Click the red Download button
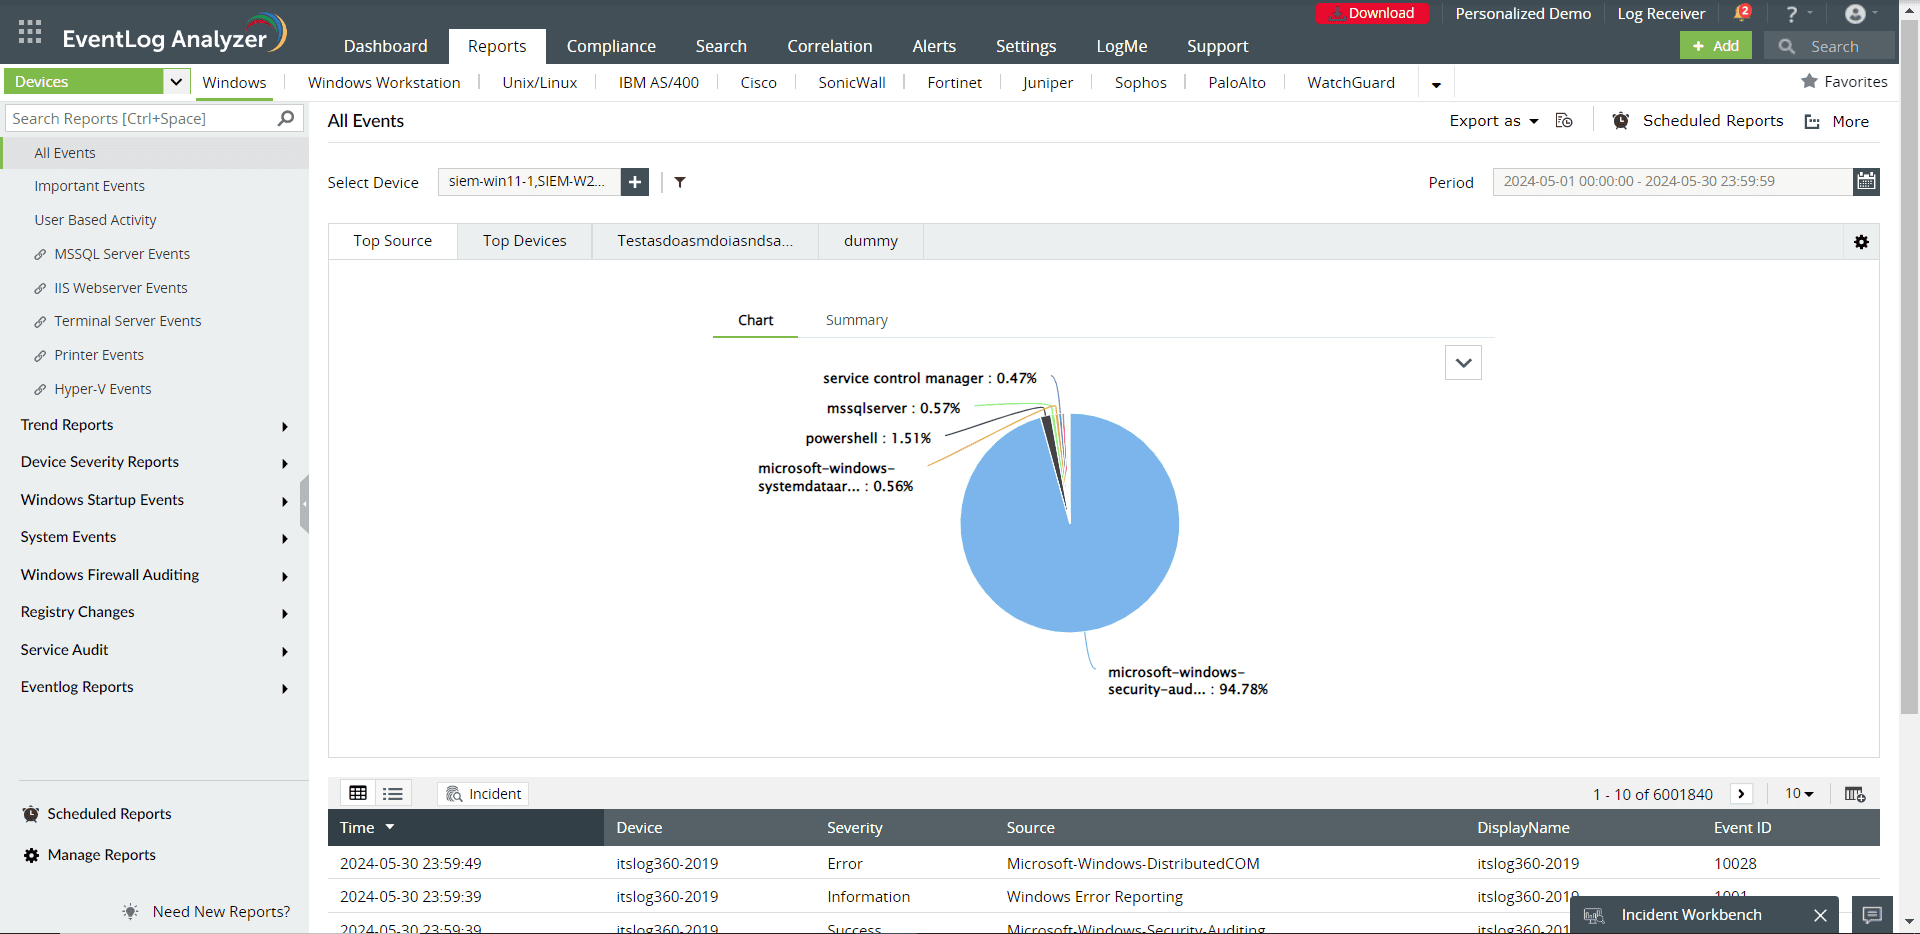 [x=1372, y=13]
